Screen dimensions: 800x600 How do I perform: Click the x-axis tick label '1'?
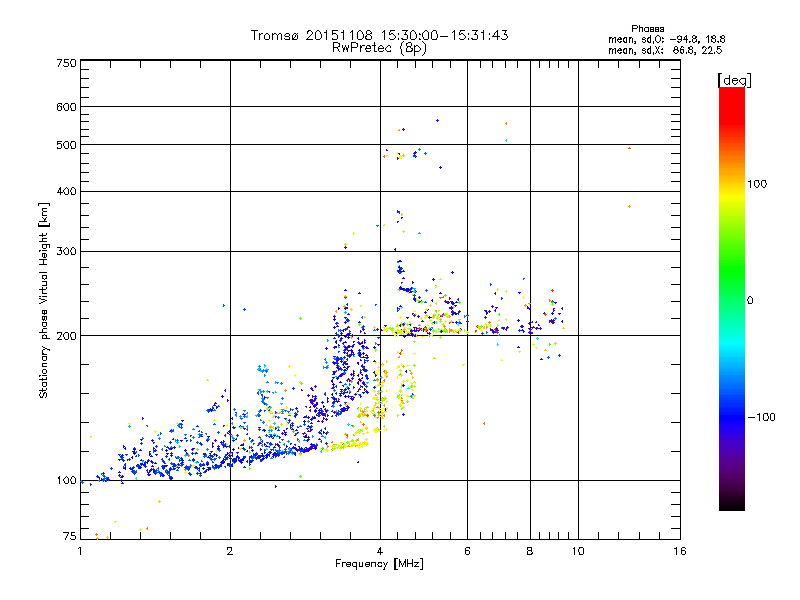[x=80, y=551]
